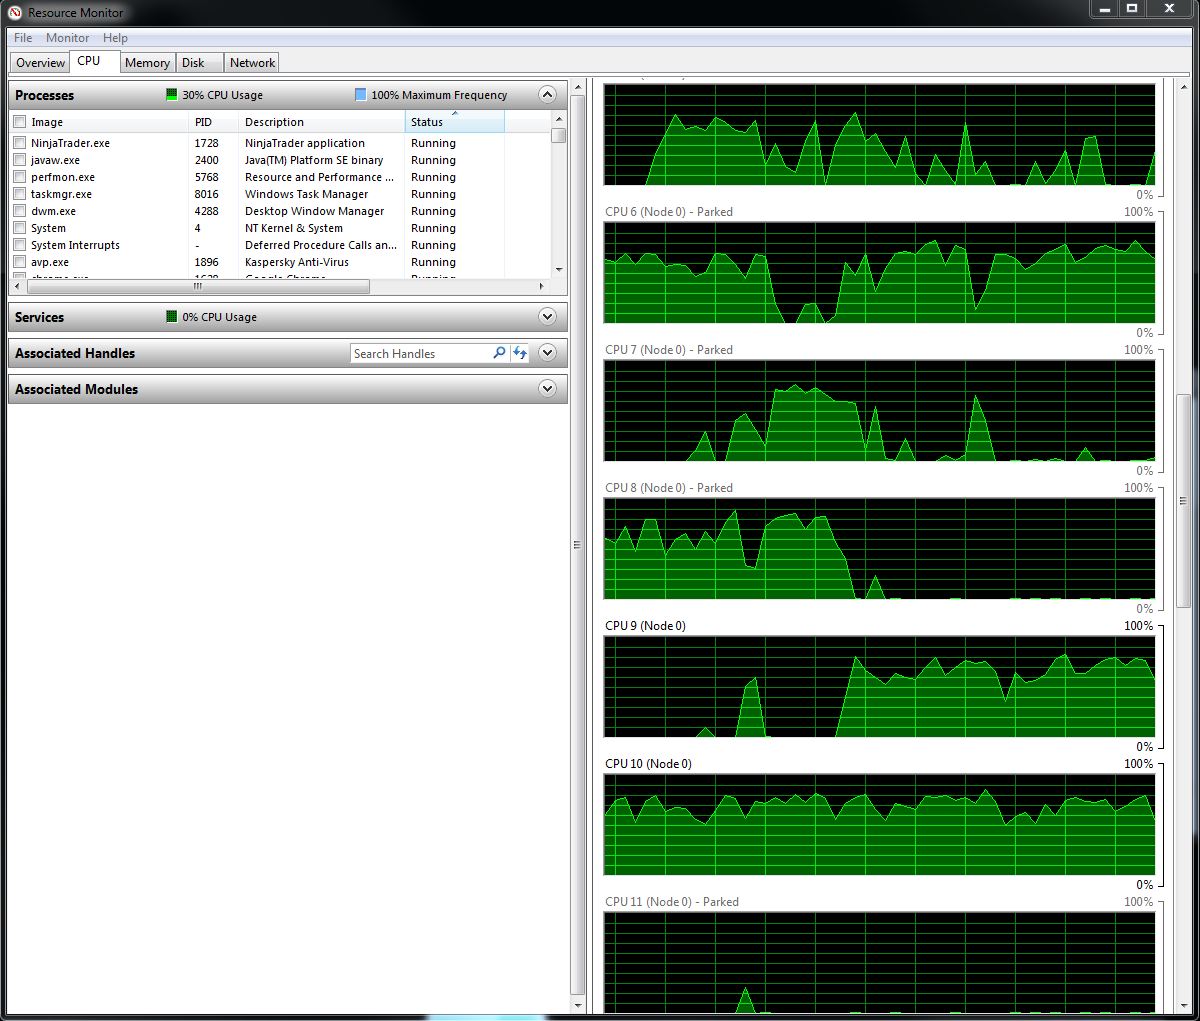Collapse the Processes section chevron

(x=547, y=95)
